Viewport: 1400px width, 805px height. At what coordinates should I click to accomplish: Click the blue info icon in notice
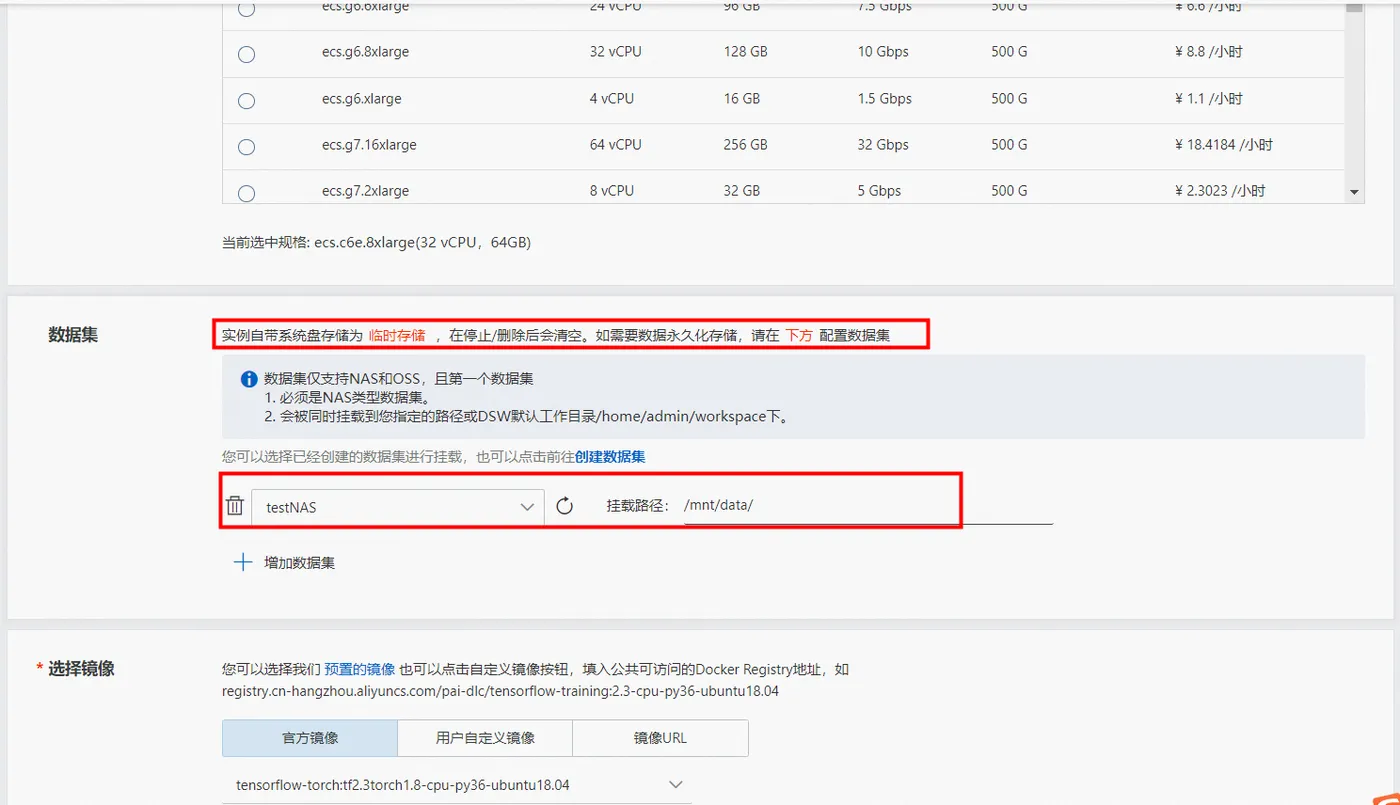coord(250,379)
